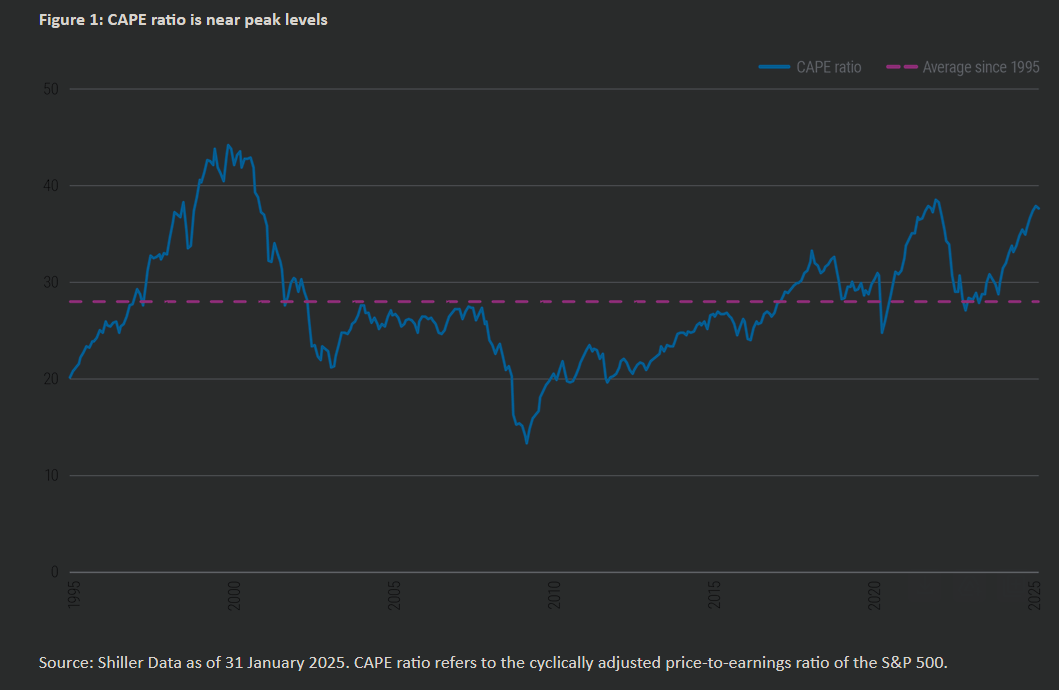The image size is (1059, 690).
Task: Toggle the "CAPE ratio" legend label
Action: 828,67
